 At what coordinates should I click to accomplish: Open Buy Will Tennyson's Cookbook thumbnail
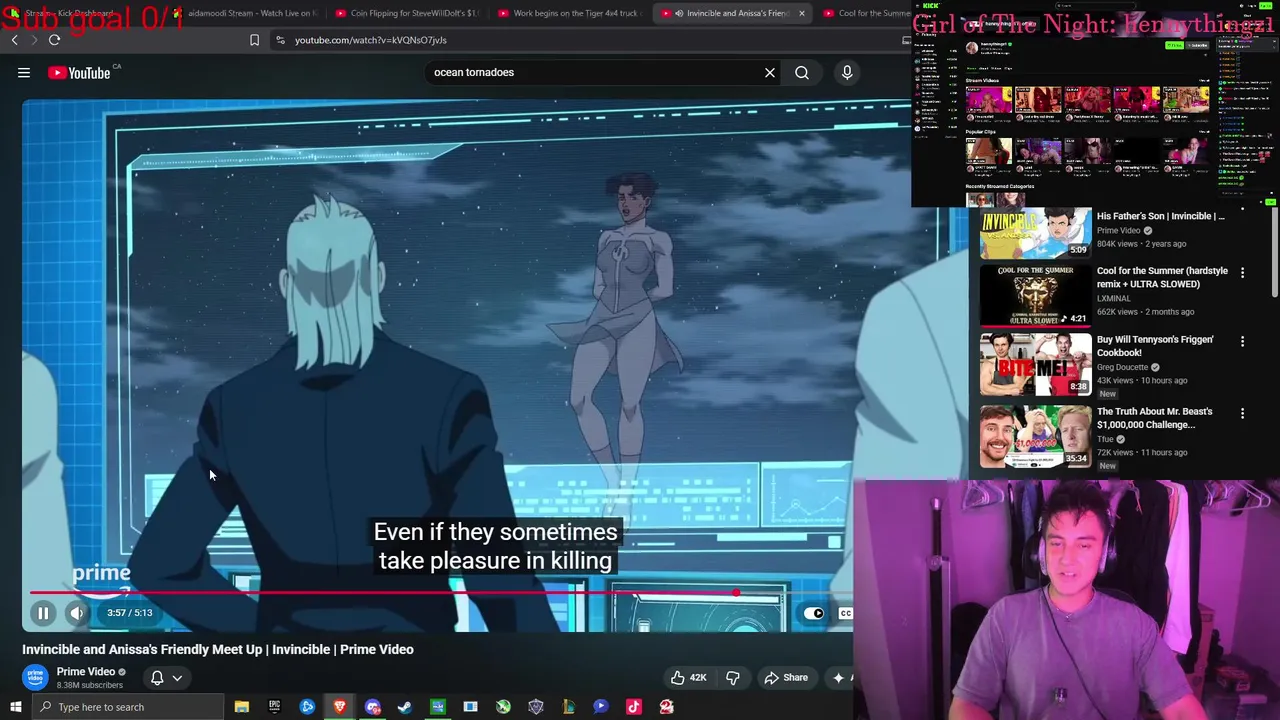1035,365
